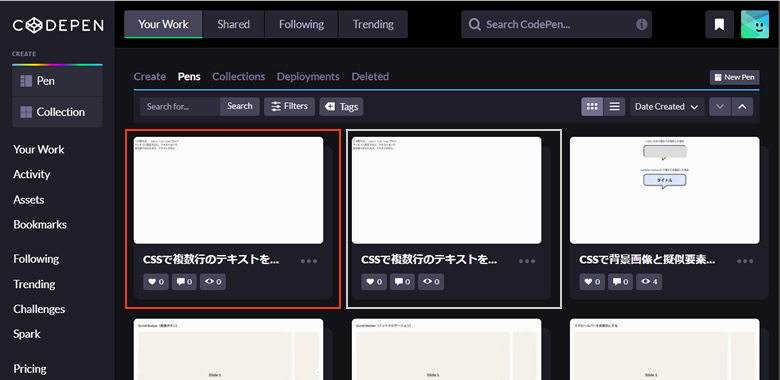This screenshot has width=780, height=380.
Task: Open the pen titled CSSで背景画像と擬似要素
Action: click(647, 260)
